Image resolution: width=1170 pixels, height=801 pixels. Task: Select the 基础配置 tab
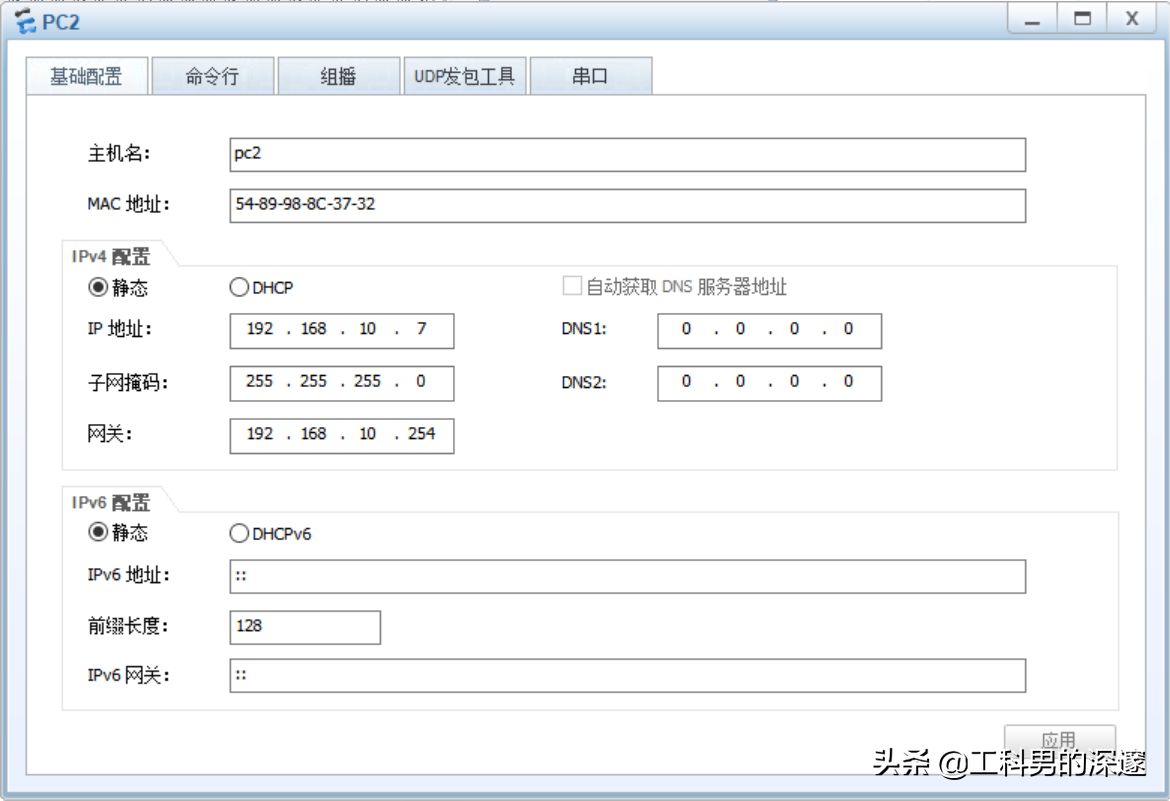[87, 77]
